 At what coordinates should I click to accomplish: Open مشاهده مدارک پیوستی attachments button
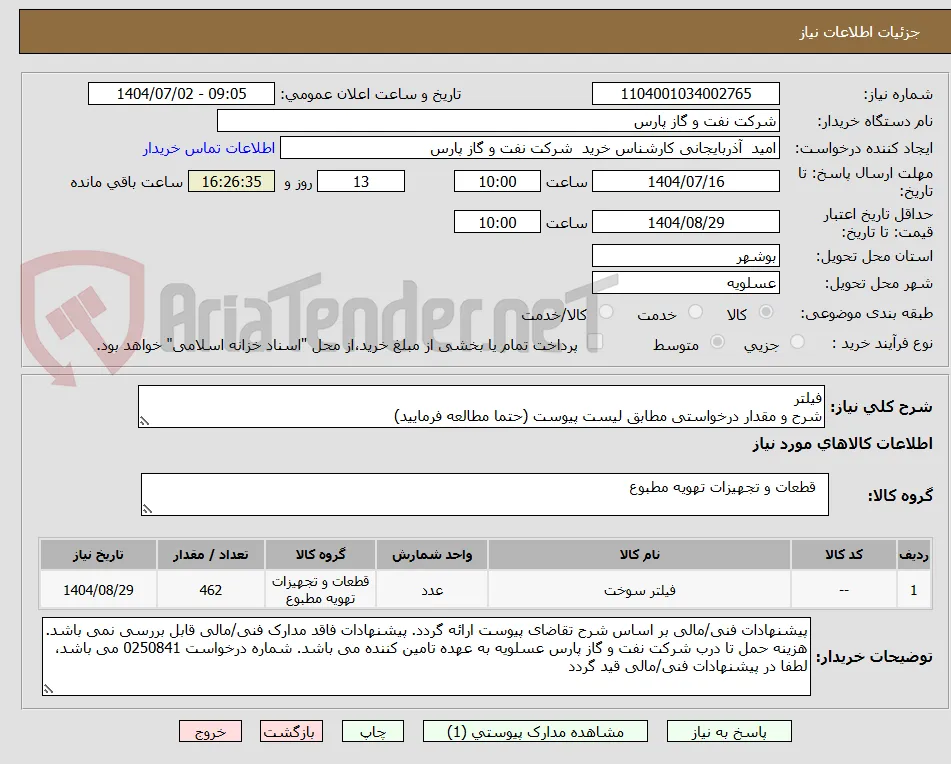[535, 731]
